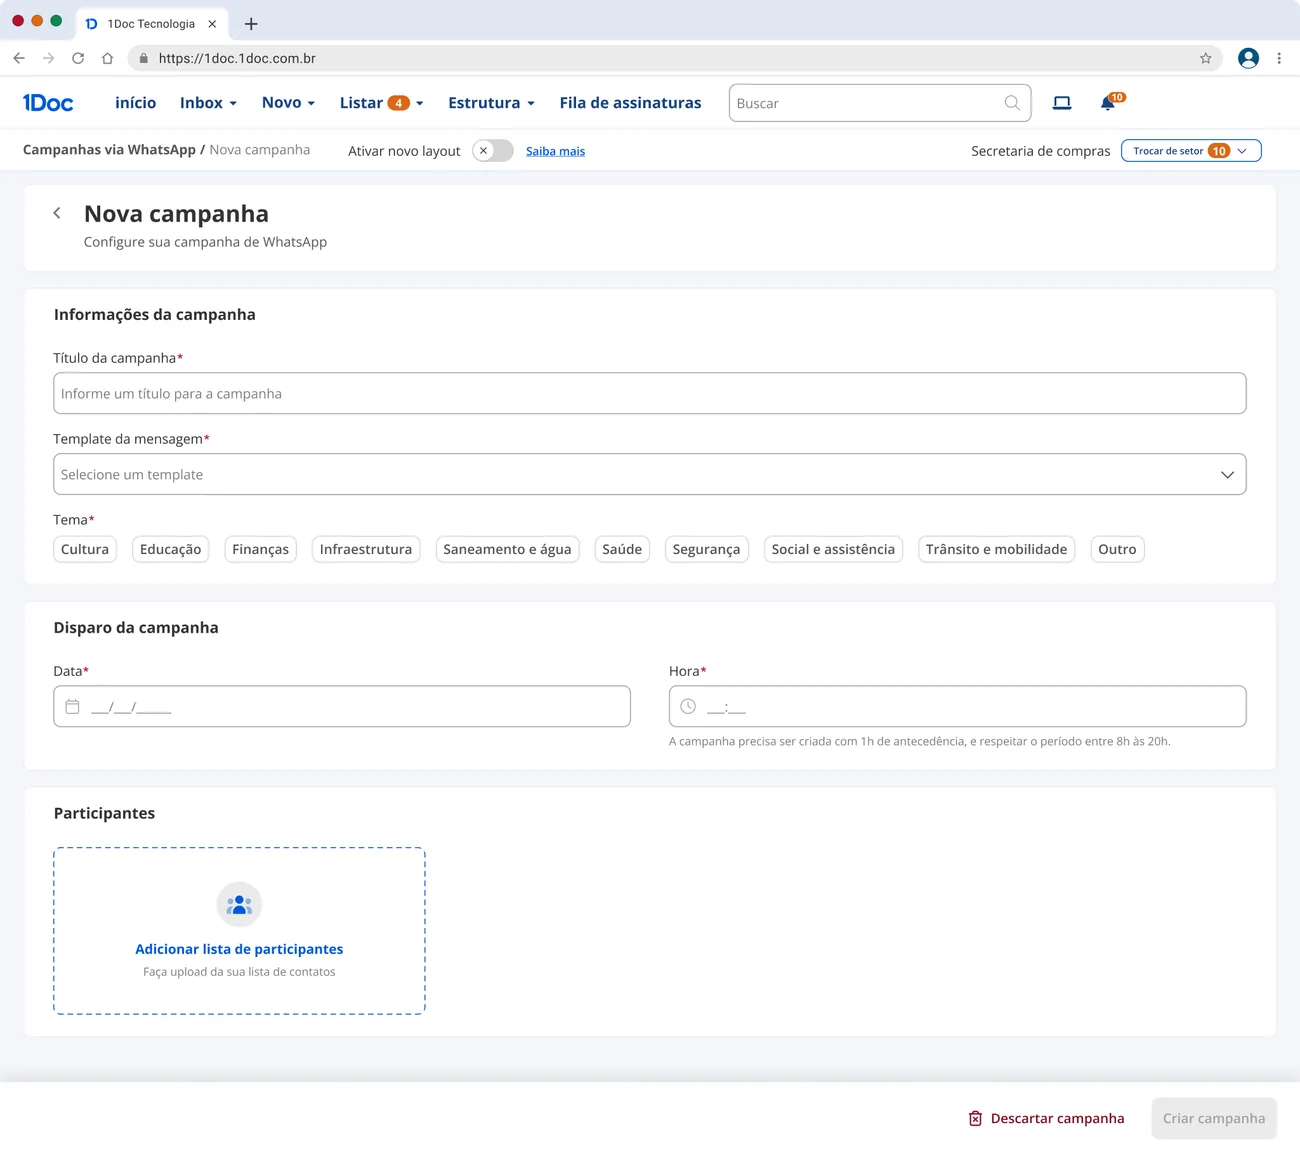
Task: Choose the Saúde theme chip
Action: 622,549
